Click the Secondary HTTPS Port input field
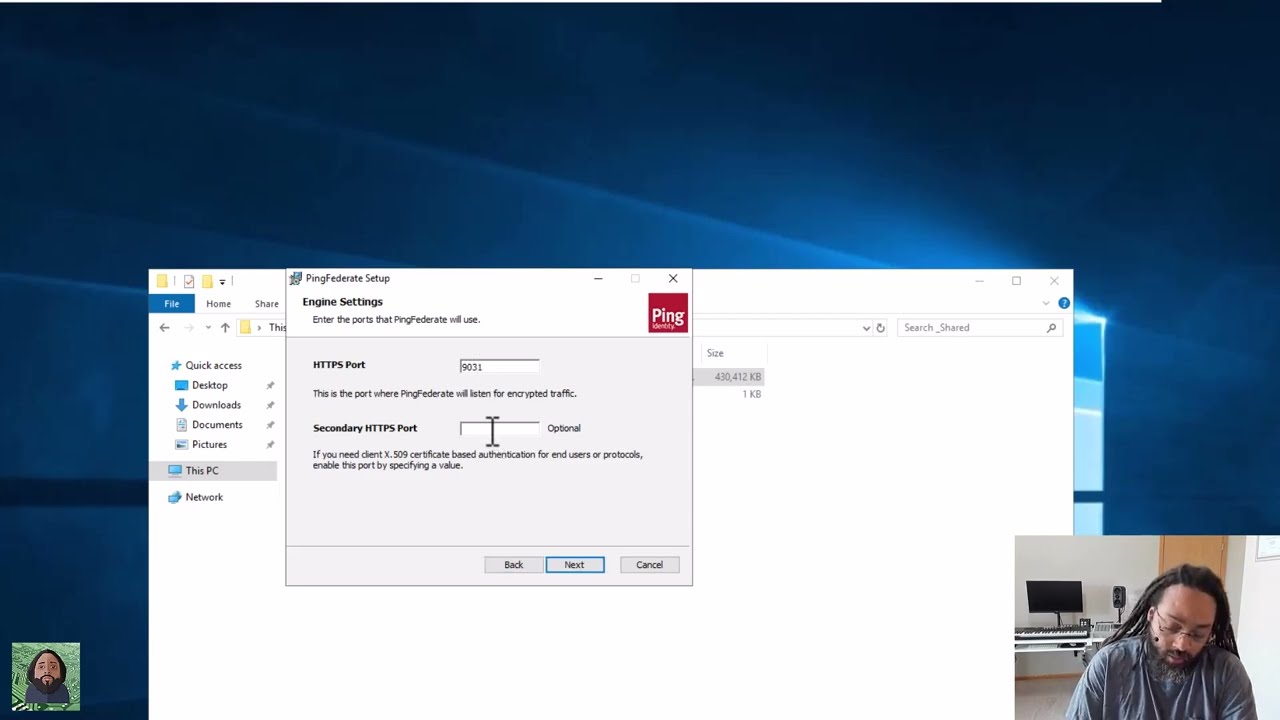1280x720 pixels. (499, 428)
